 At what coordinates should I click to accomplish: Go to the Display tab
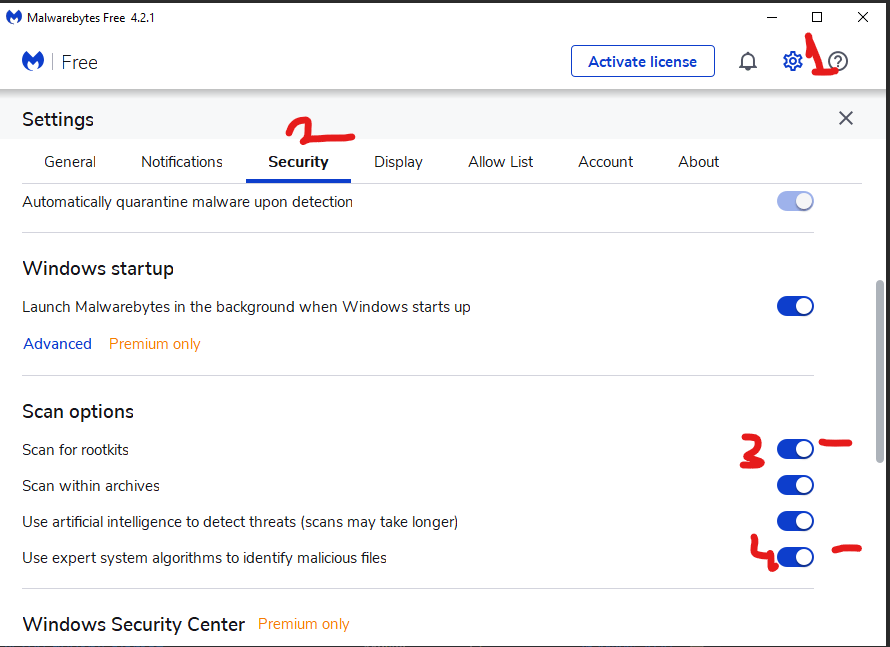click(398, 162)
